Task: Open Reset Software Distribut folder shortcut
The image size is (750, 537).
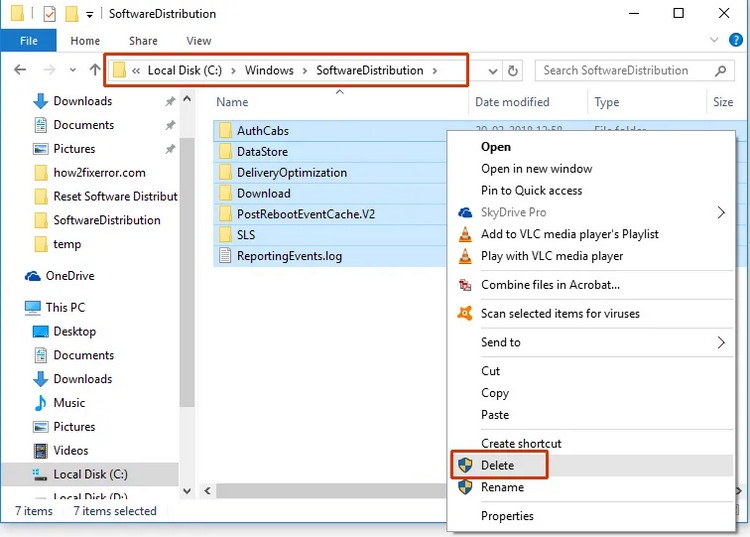Action: (115, 197)
